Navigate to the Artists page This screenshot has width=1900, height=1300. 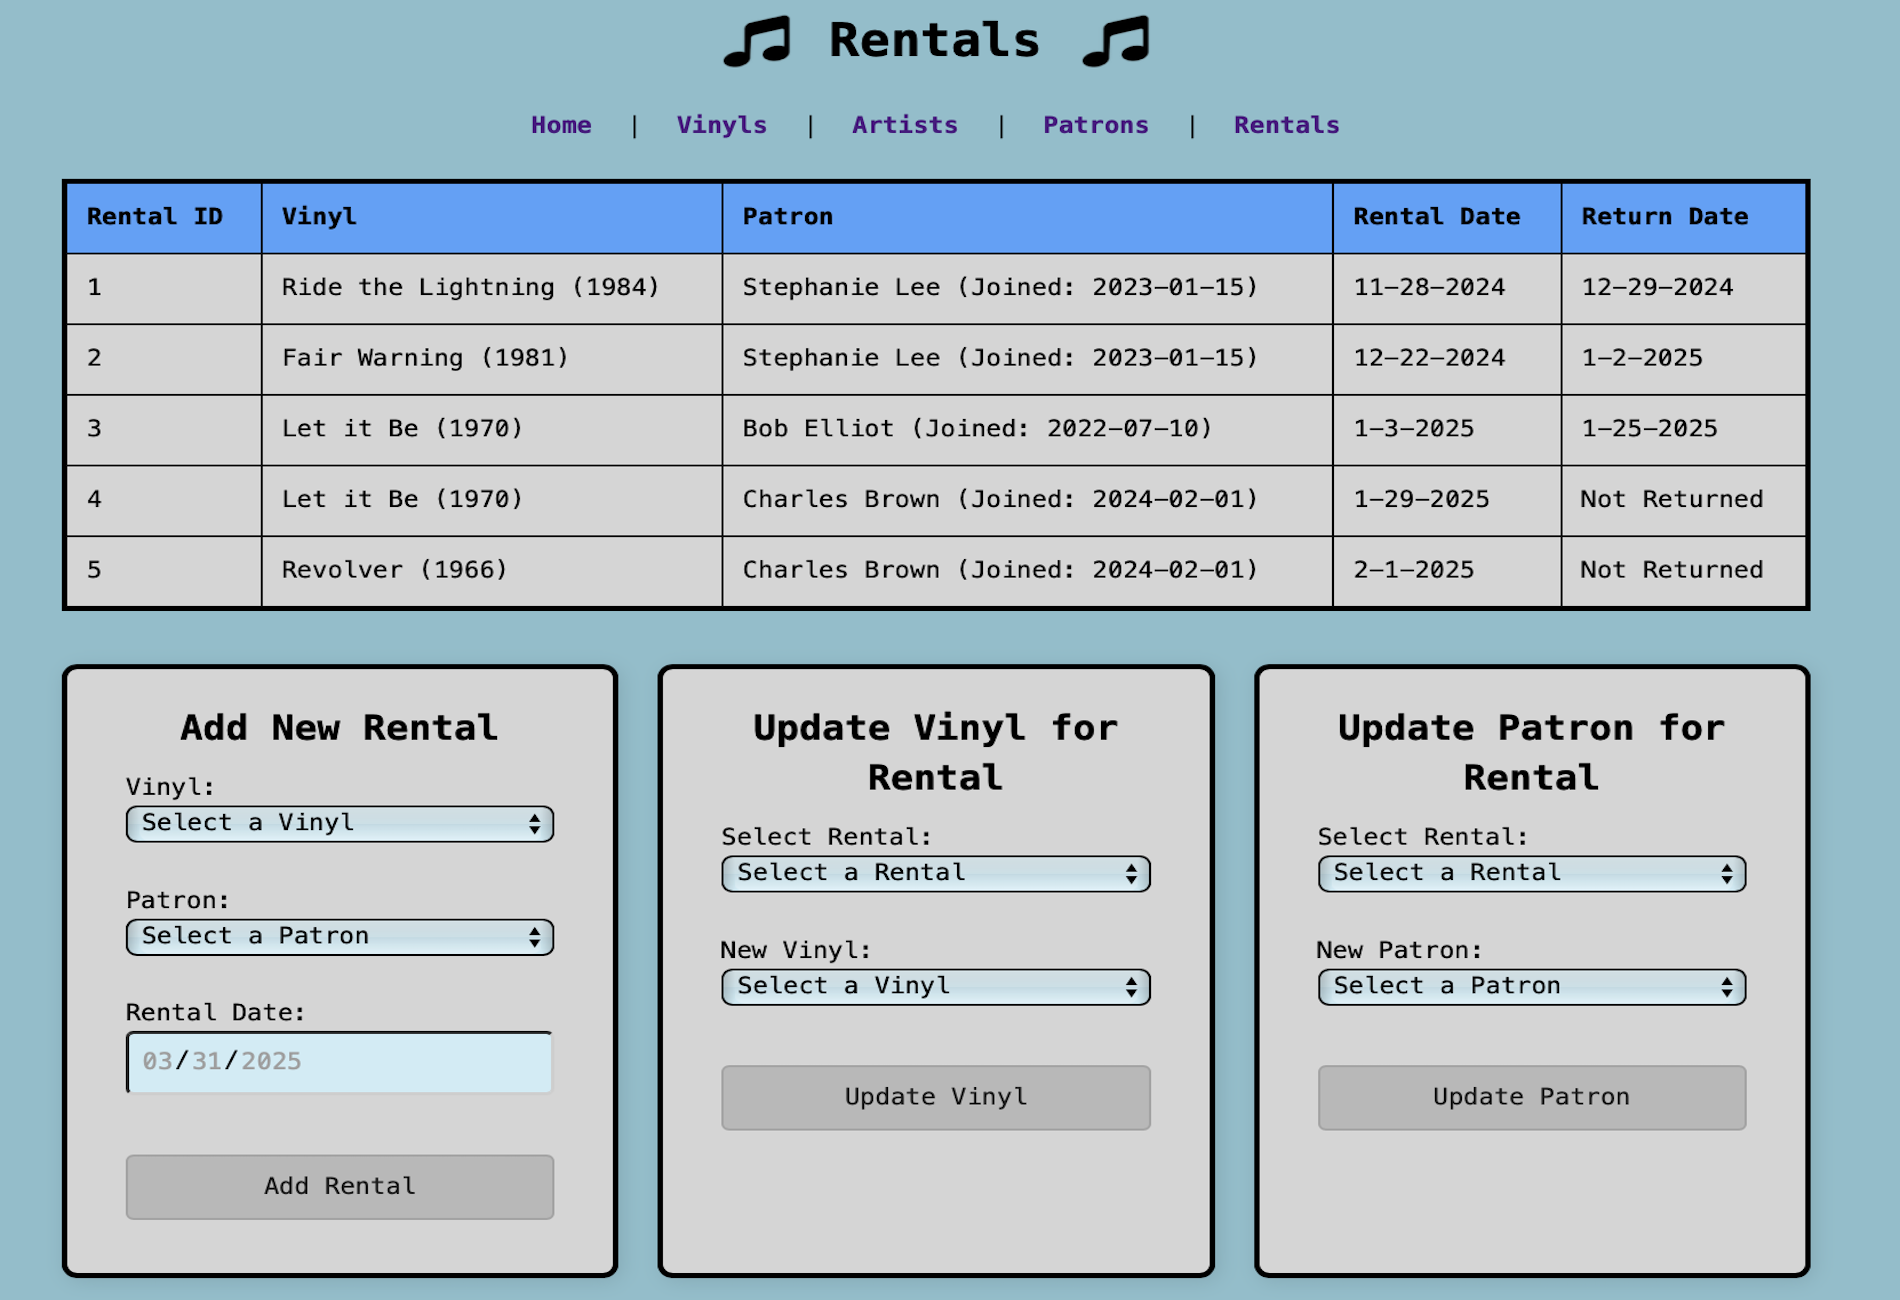pyautogui.click(x=904, y=125)
